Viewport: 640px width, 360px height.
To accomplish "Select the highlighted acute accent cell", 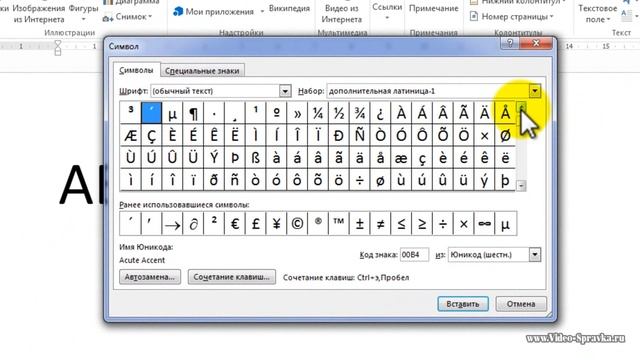I will coord(151,113).
